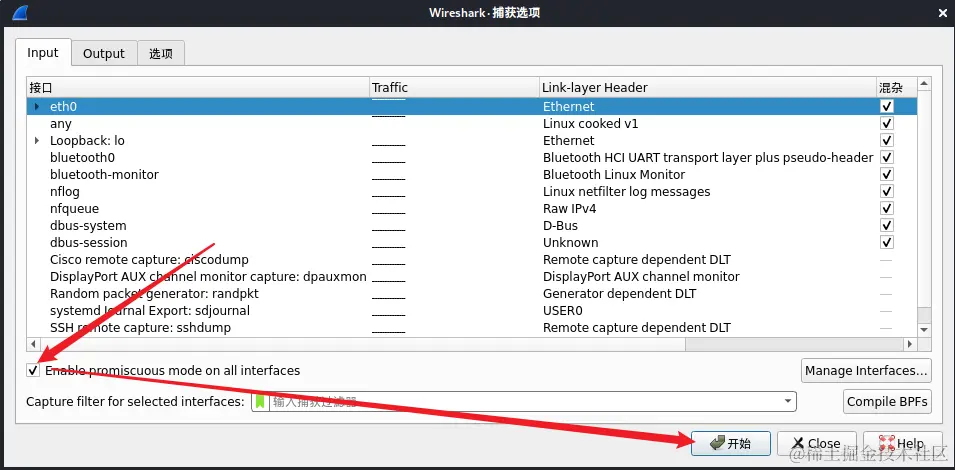Select the any interface row
The width and height of the screenshot is (955, 470).
point(472,124)
